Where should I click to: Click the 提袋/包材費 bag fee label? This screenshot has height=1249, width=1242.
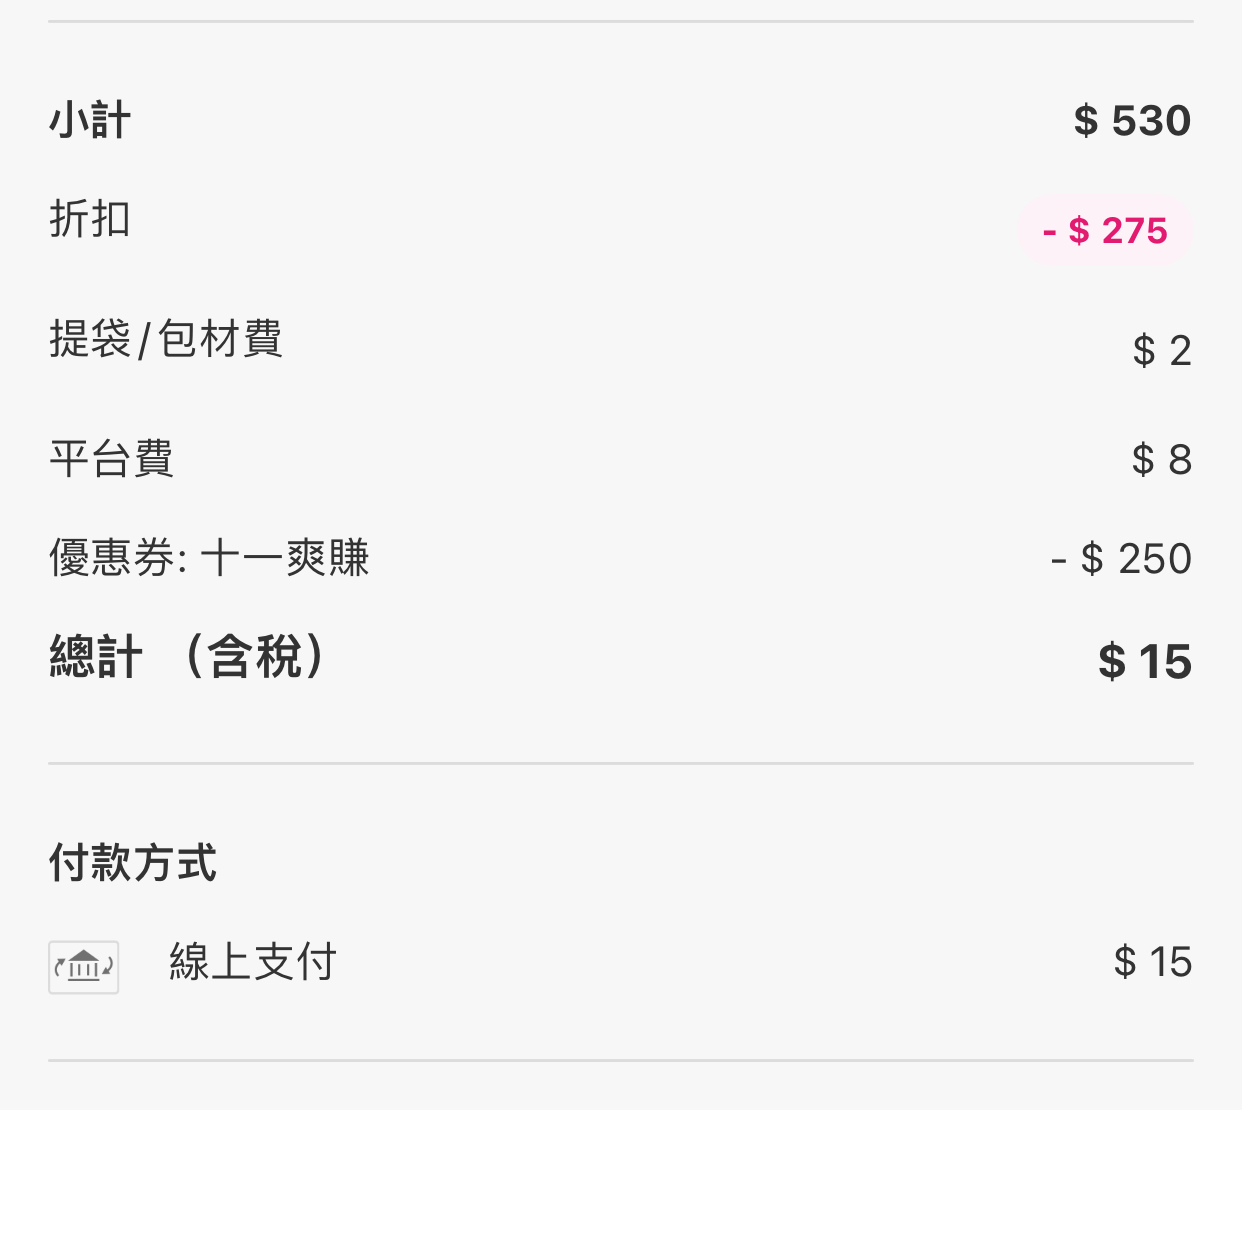tap(166, 339)
